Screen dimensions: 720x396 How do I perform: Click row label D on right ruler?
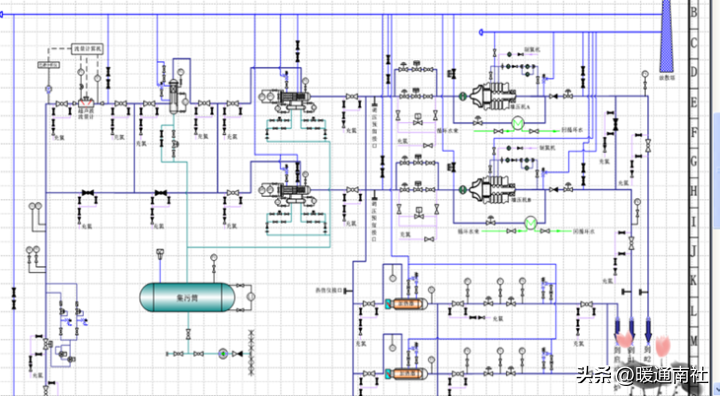pos(694,72)
